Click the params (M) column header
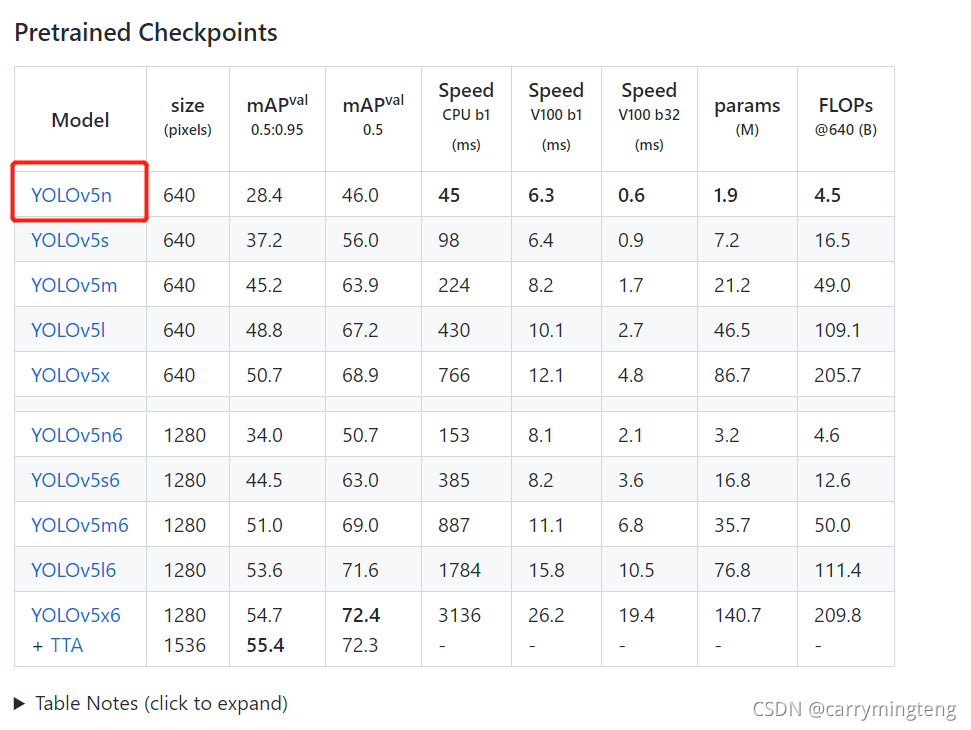Viewport: 971px width, 730px height. [747, 116]
